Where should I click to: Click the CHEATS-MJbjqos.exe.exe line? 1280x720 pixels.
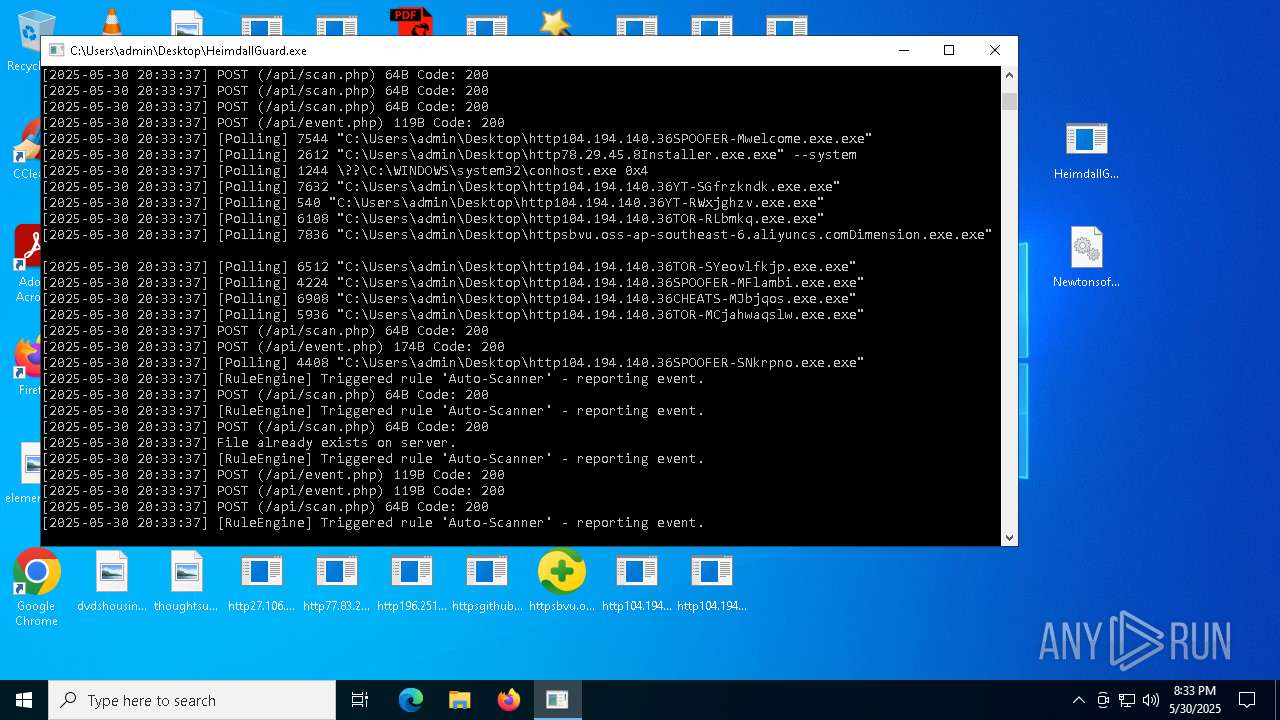[450, 298]
